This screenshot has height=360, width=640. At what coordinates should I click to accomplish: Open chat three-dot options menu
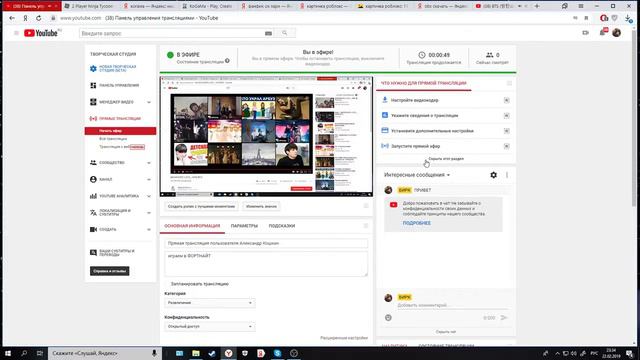tap(507, 175)
